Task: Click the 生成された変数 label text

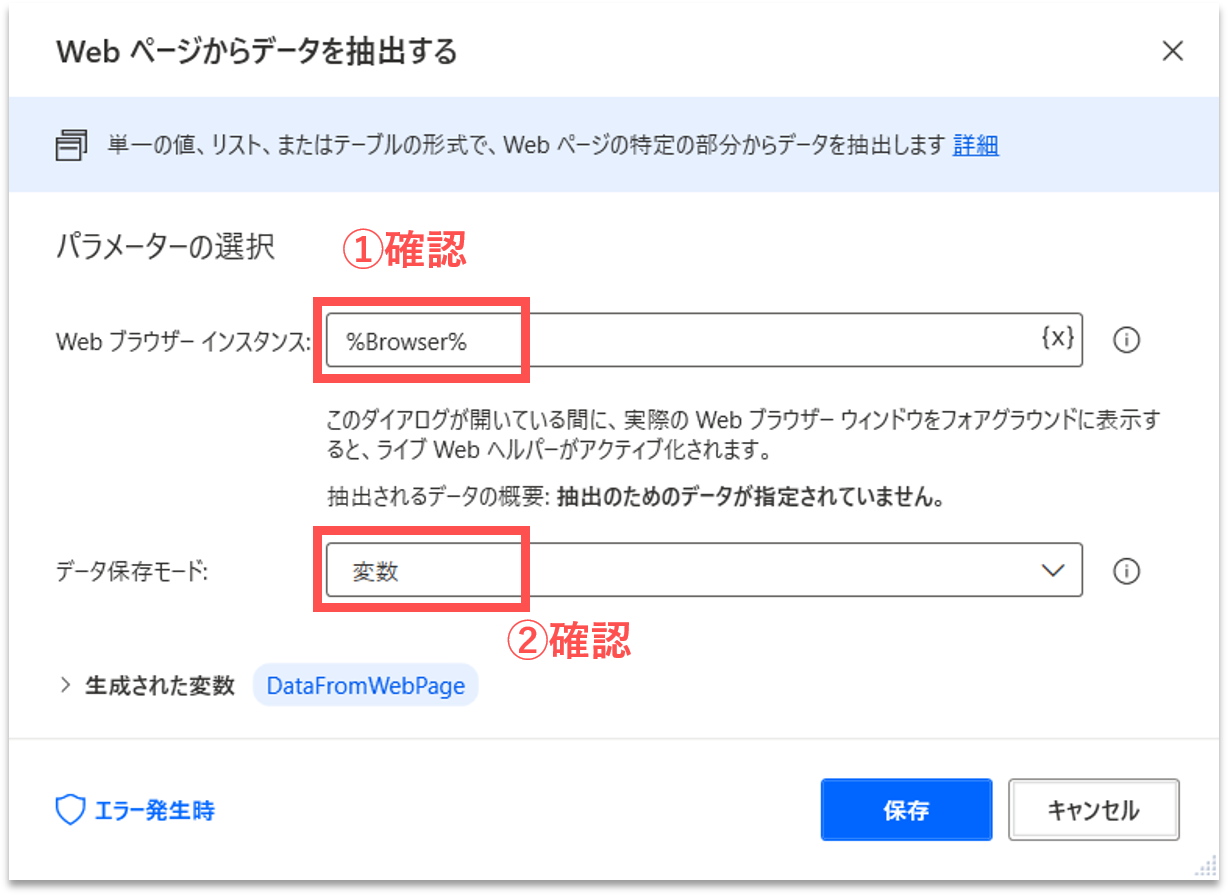Action: coord(160,686)
